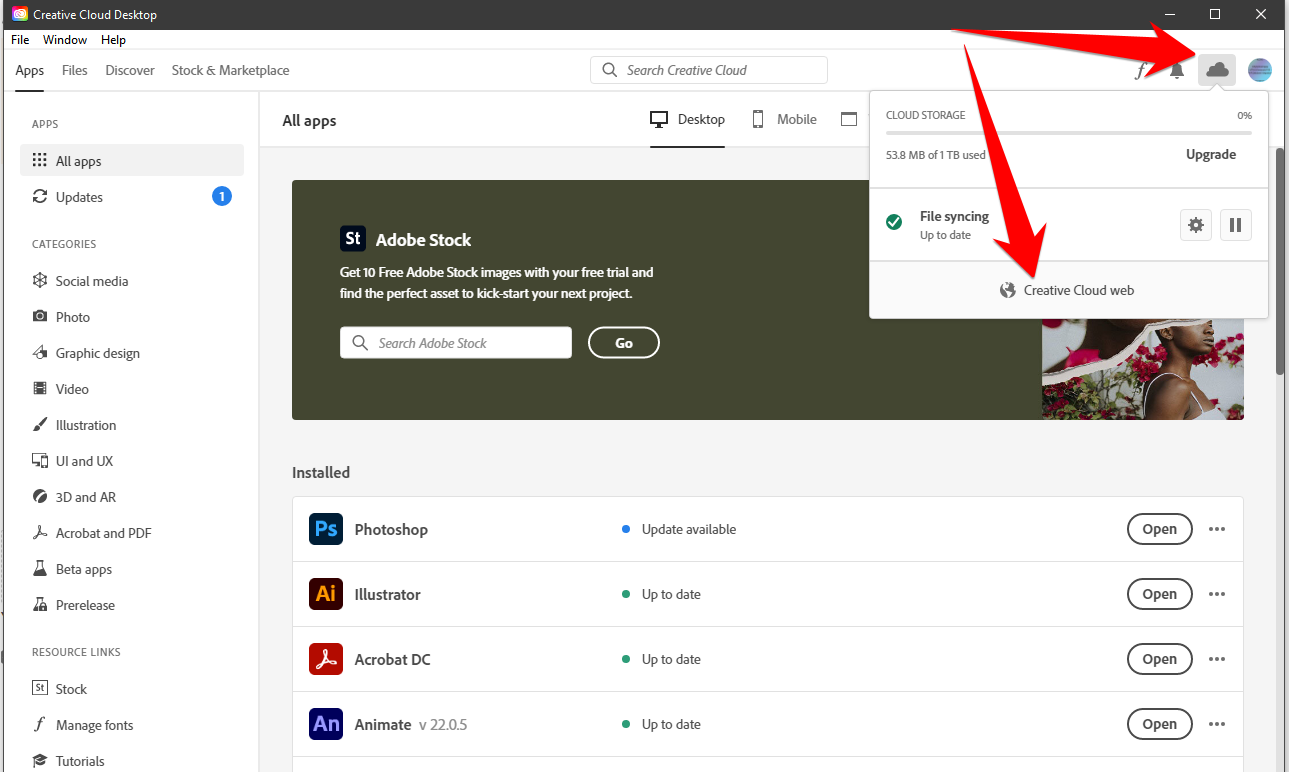1289x772 pixels.
Task: Click the Search Creative Cloud field
Action: coord(709,70)
